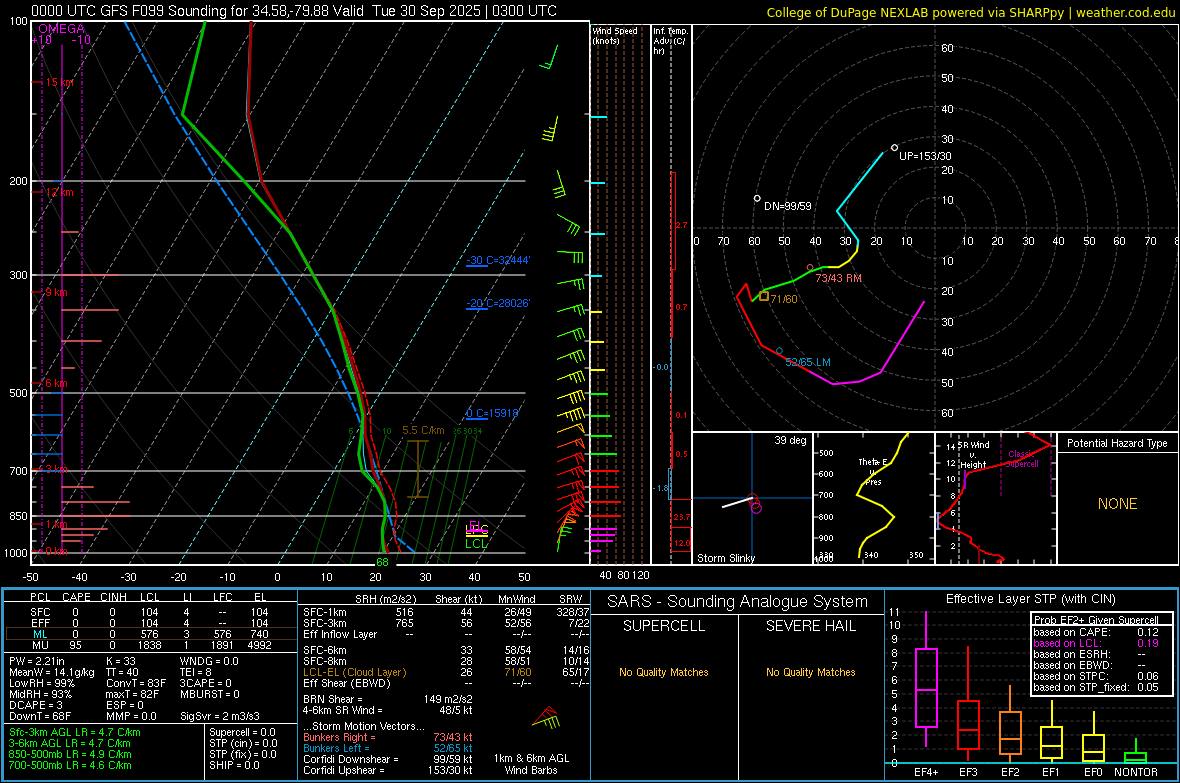
Task: Click the DCAPE = 3 value
Action: (36, 705)
